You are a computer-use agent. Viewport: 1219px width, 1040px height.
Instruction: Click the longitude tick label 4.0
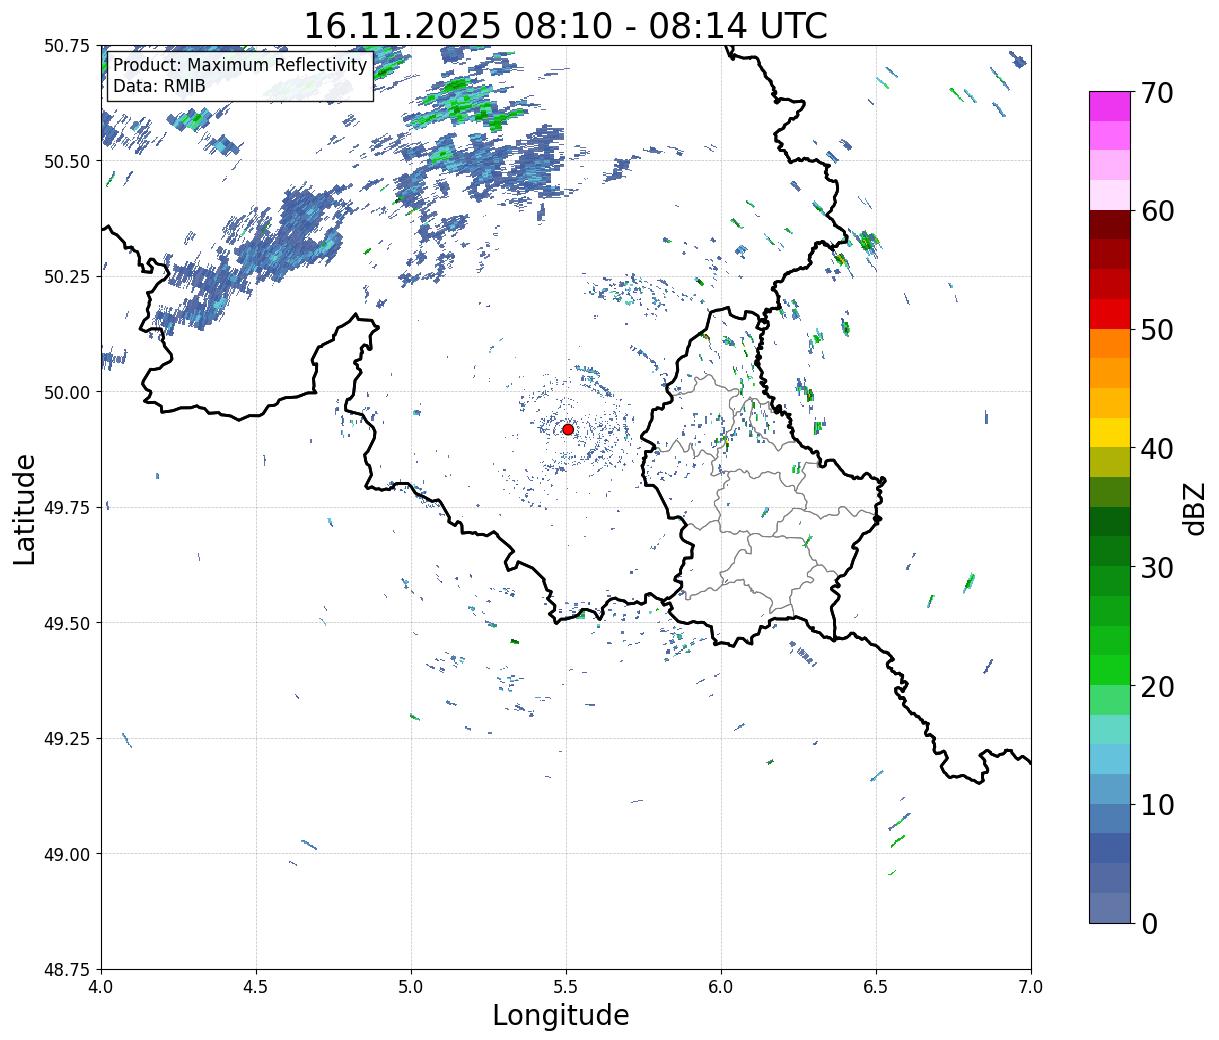[x=101, y=986]
